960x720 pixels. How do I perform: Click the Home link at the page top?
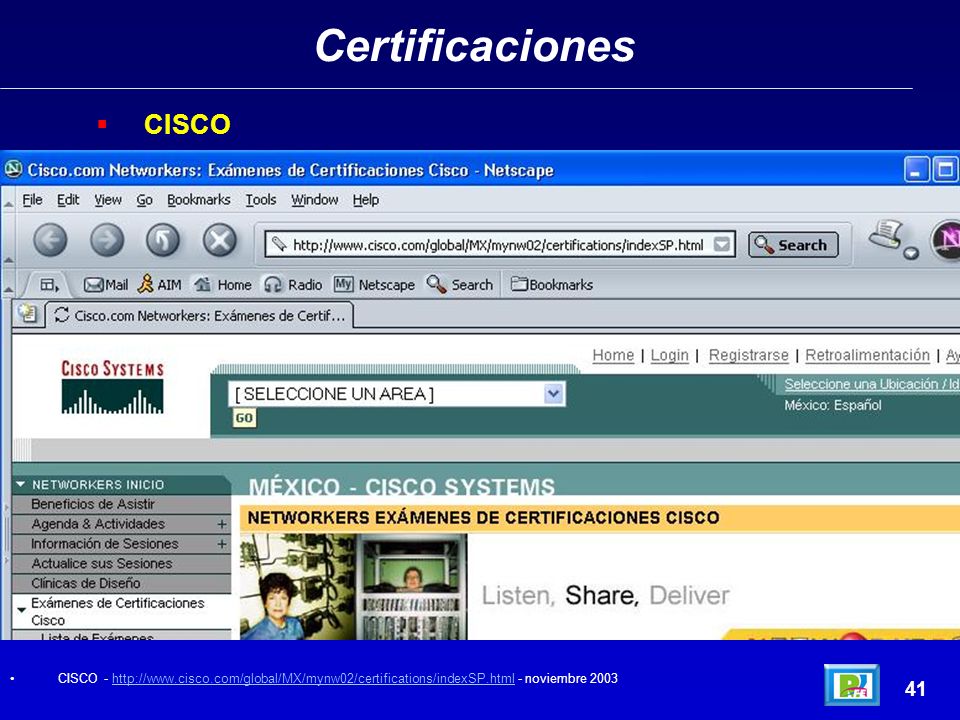click(613, 355)
